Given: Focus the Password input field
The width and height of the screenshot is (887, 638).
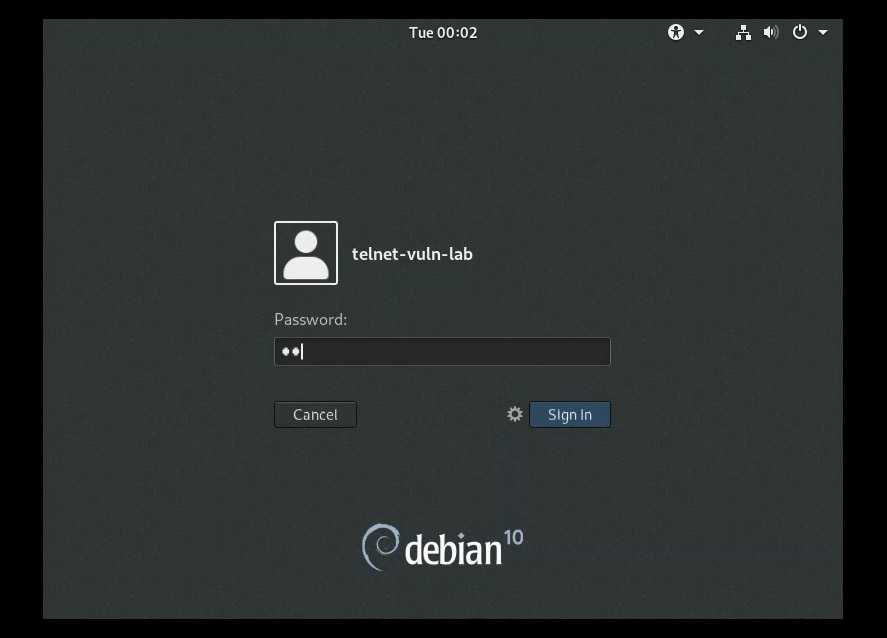Looking at the screenshot, I should pos(442,350).
